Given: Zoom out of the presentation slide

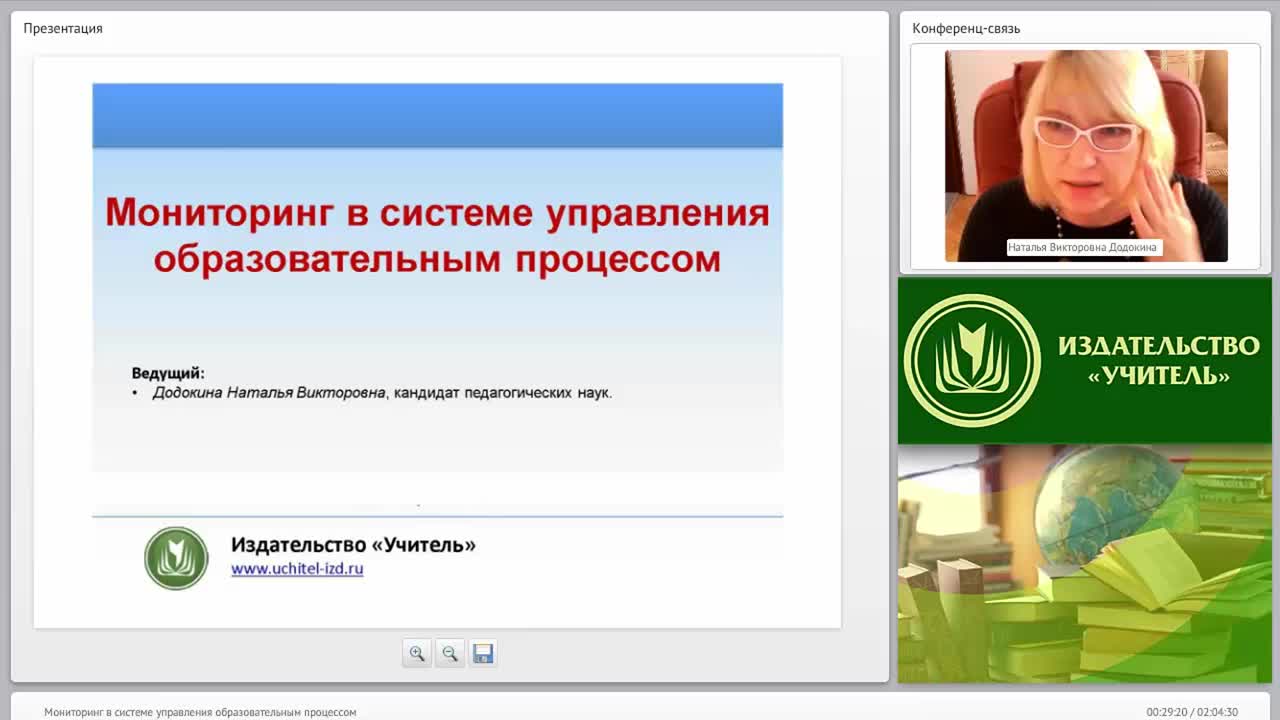Looking at the screenshot, I should tap(450, 653).
